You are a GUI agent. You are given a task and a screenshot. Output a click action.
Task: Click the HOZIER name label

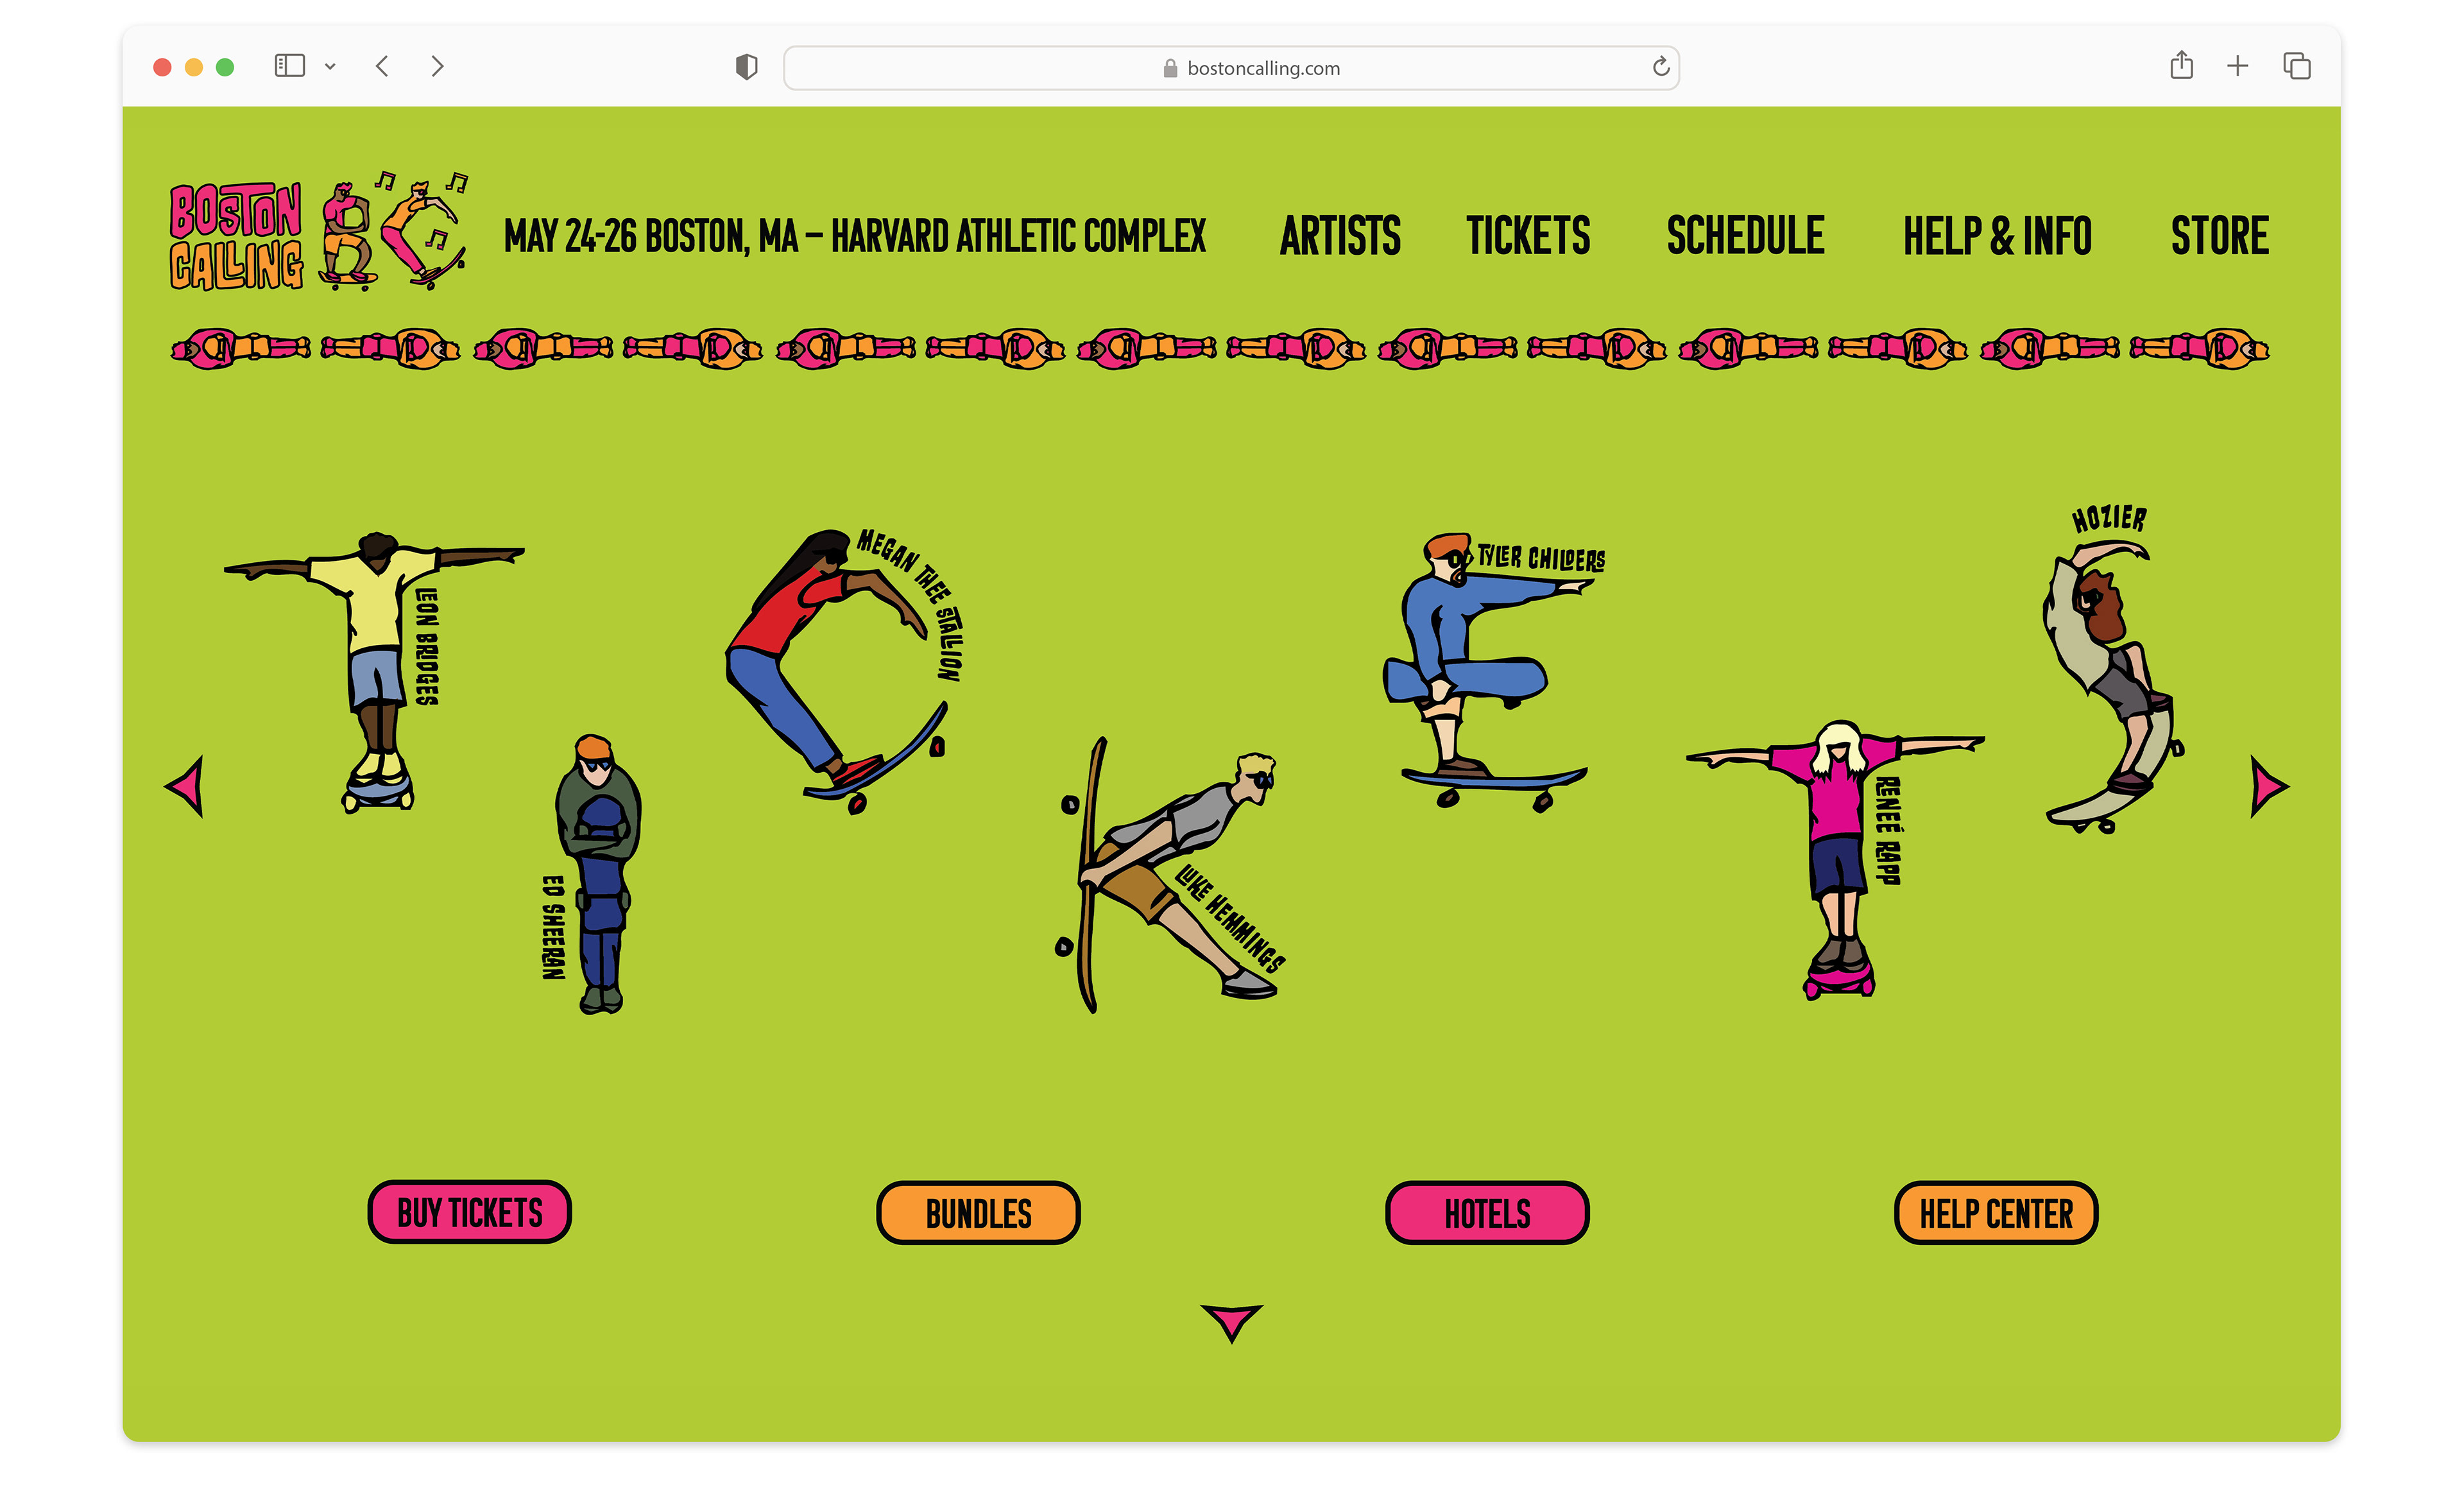tap(2109, 518)
